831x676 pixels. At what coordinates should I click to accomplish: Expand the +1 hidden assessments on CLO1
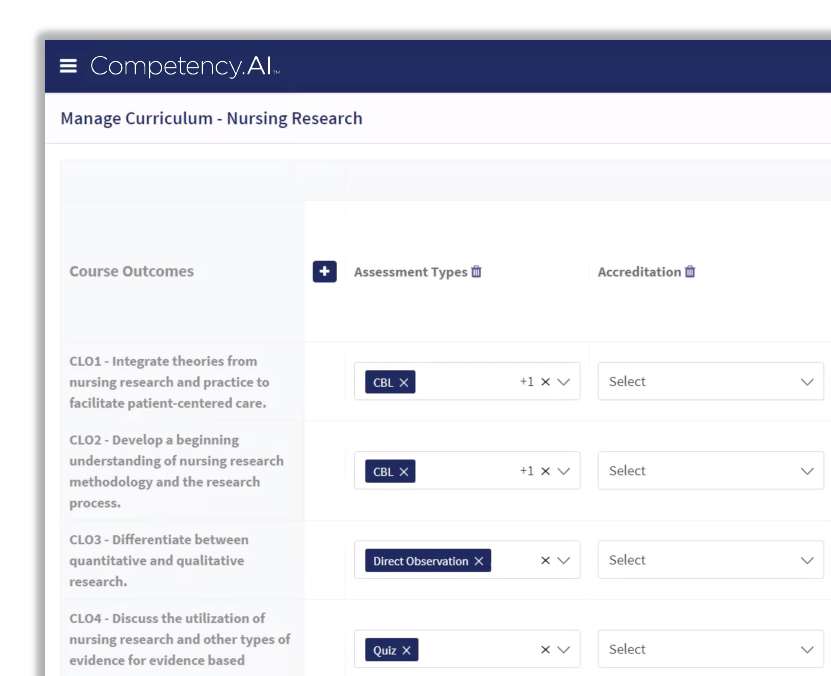[x=528, y=381]
